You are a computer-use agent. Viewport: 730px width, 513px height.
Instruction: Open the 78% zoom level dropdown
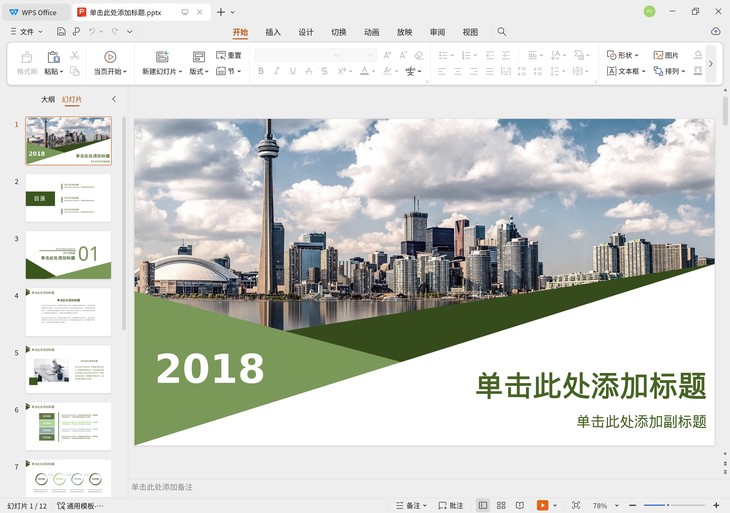pyautogui.click(x=606, y=506)
